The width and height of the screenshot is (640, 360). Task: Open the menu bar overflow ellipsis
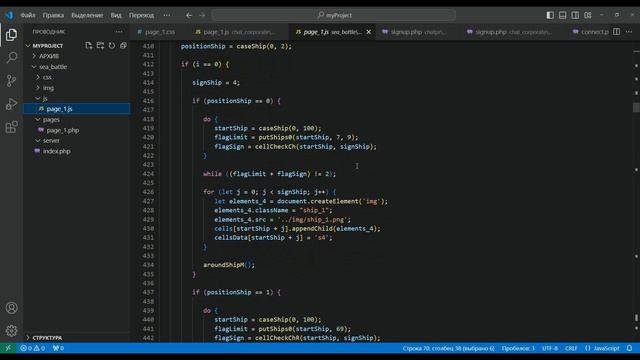click(x=167, y=15)
